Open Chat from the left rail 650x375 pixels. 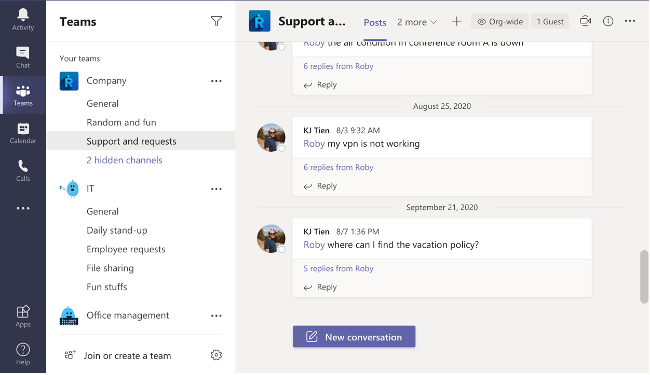point(23,57)
